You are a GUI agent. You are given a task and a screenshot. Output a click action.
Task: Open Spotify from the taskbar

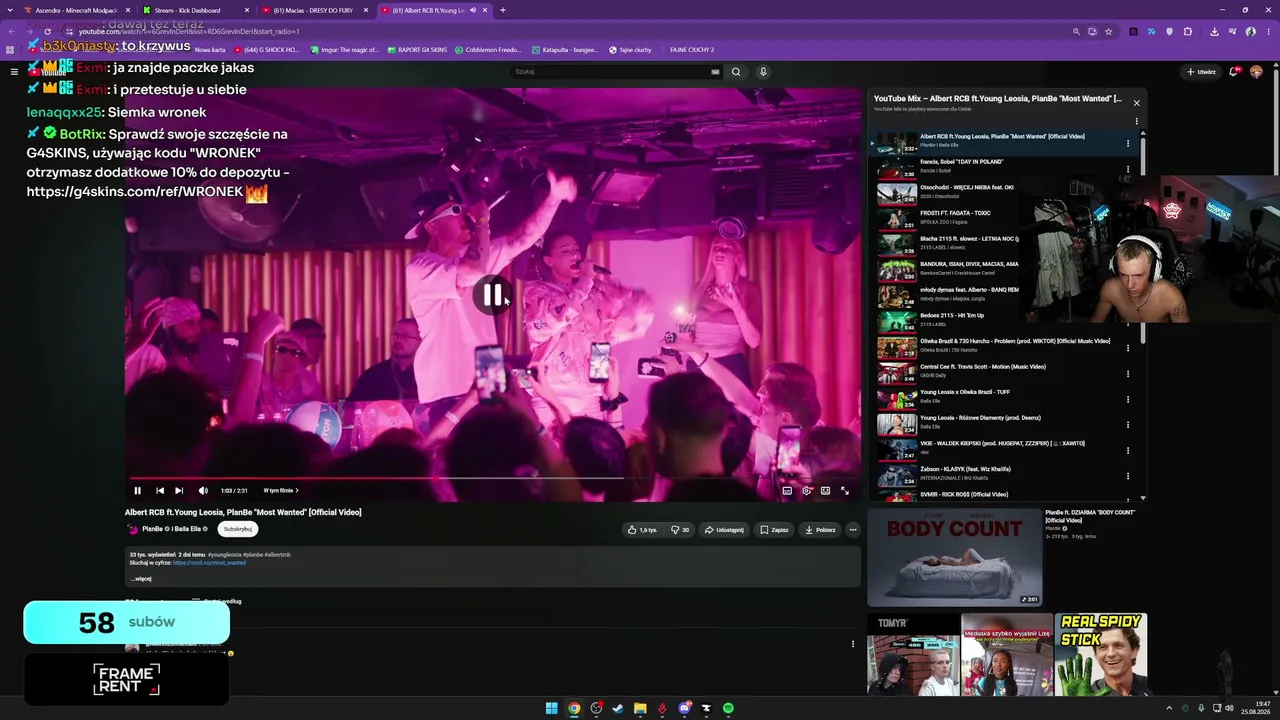click(x=728, y=708)
